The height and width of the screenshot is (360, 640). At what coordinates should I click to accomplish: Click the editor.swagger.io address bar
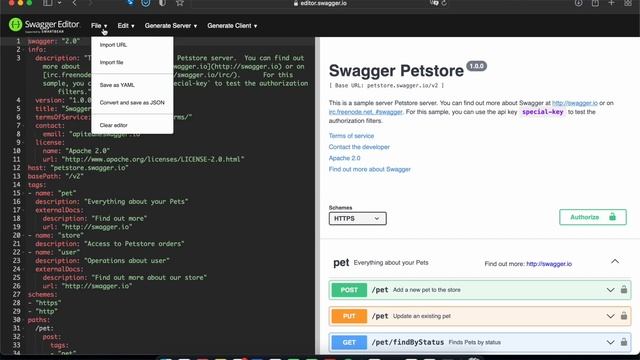point(320,3)
